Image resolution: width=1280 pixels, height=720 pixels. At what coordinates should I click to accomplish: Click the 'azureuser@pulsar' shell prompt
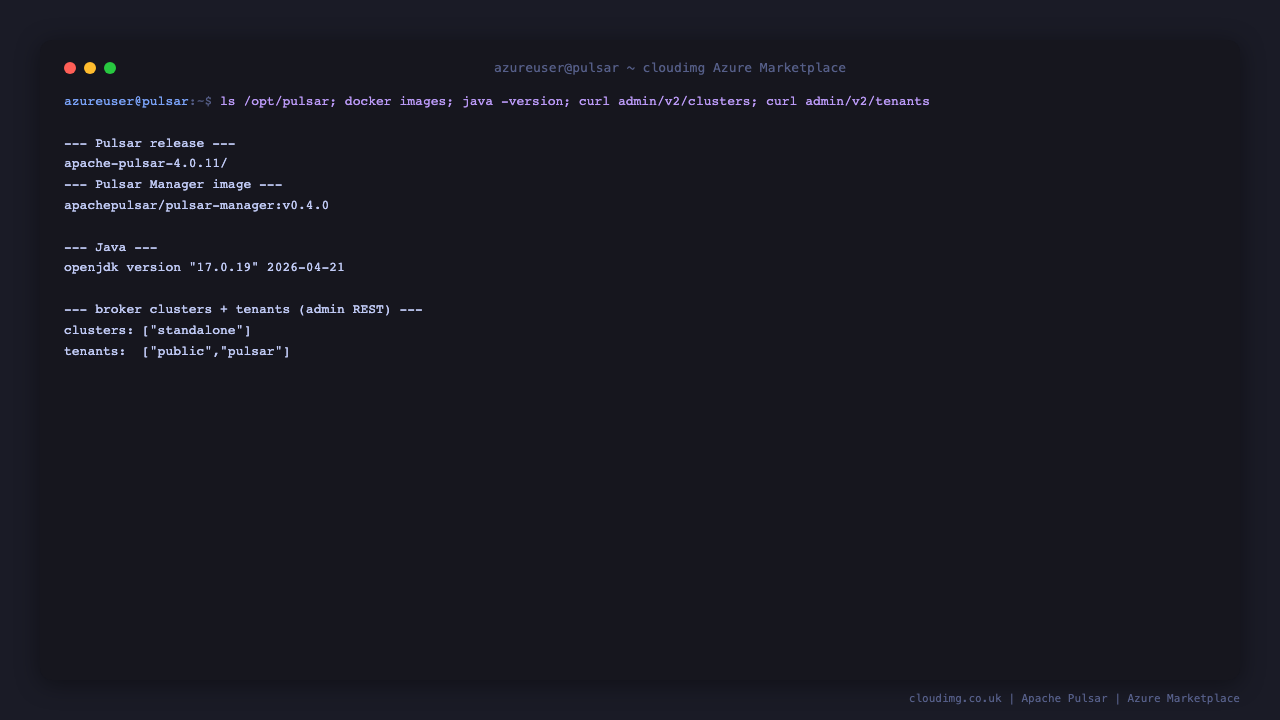click(126, 101)
